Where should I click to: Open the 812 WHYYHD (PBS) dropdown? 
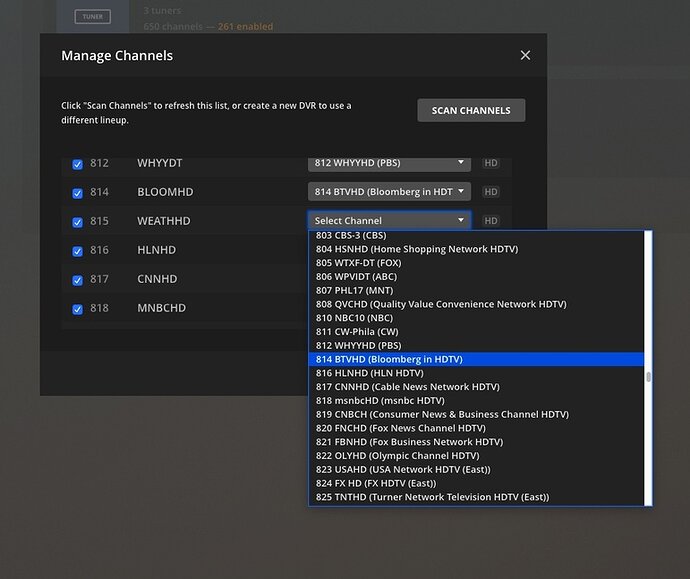click(x=389, y=163)
